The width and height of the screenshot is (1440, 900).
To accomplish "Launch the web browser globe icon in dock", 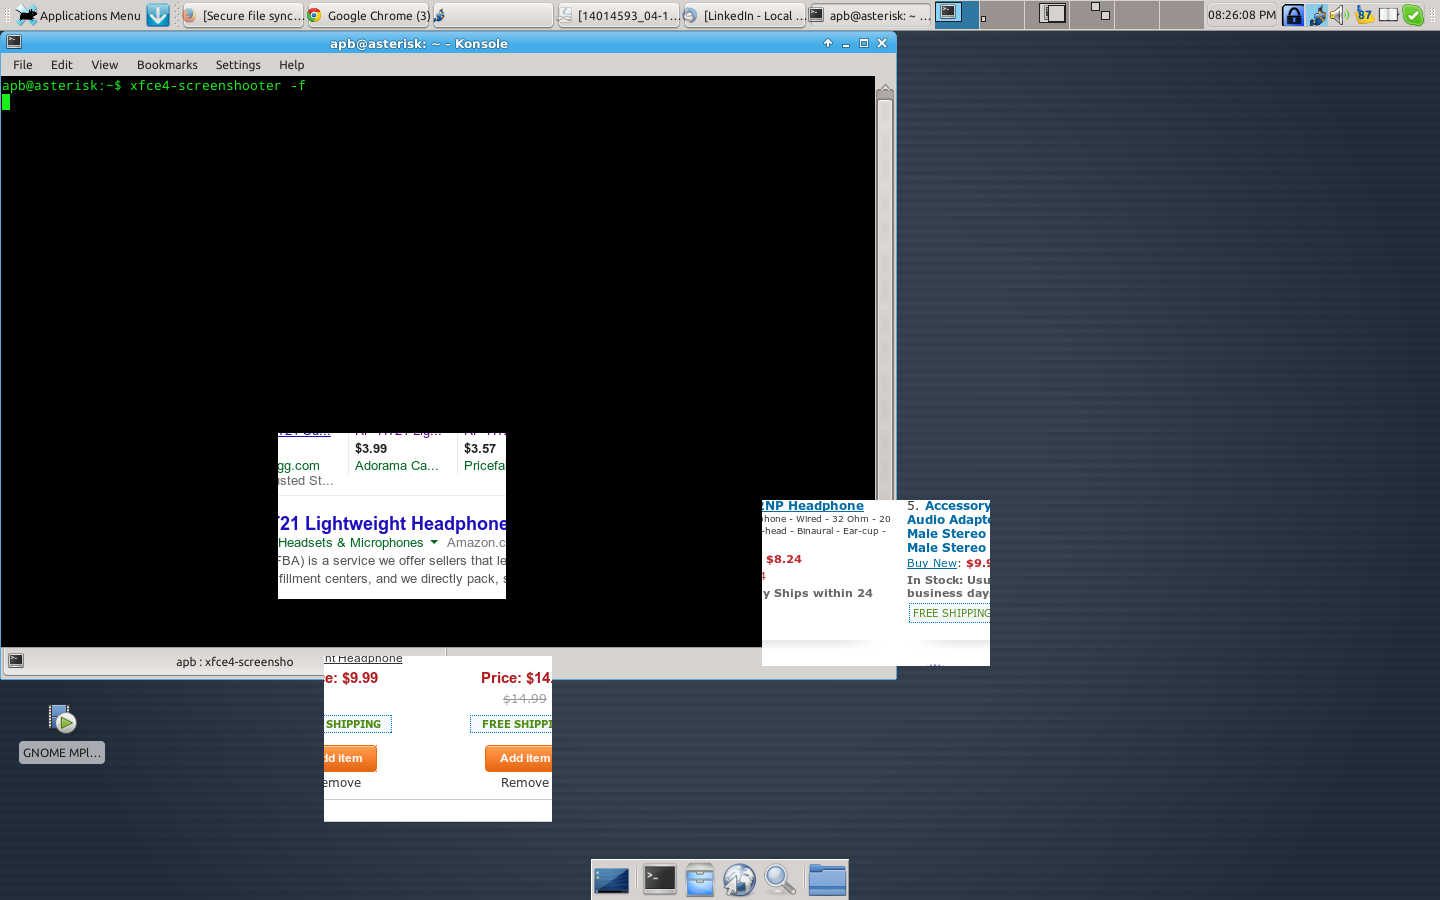I will point(740,880).
